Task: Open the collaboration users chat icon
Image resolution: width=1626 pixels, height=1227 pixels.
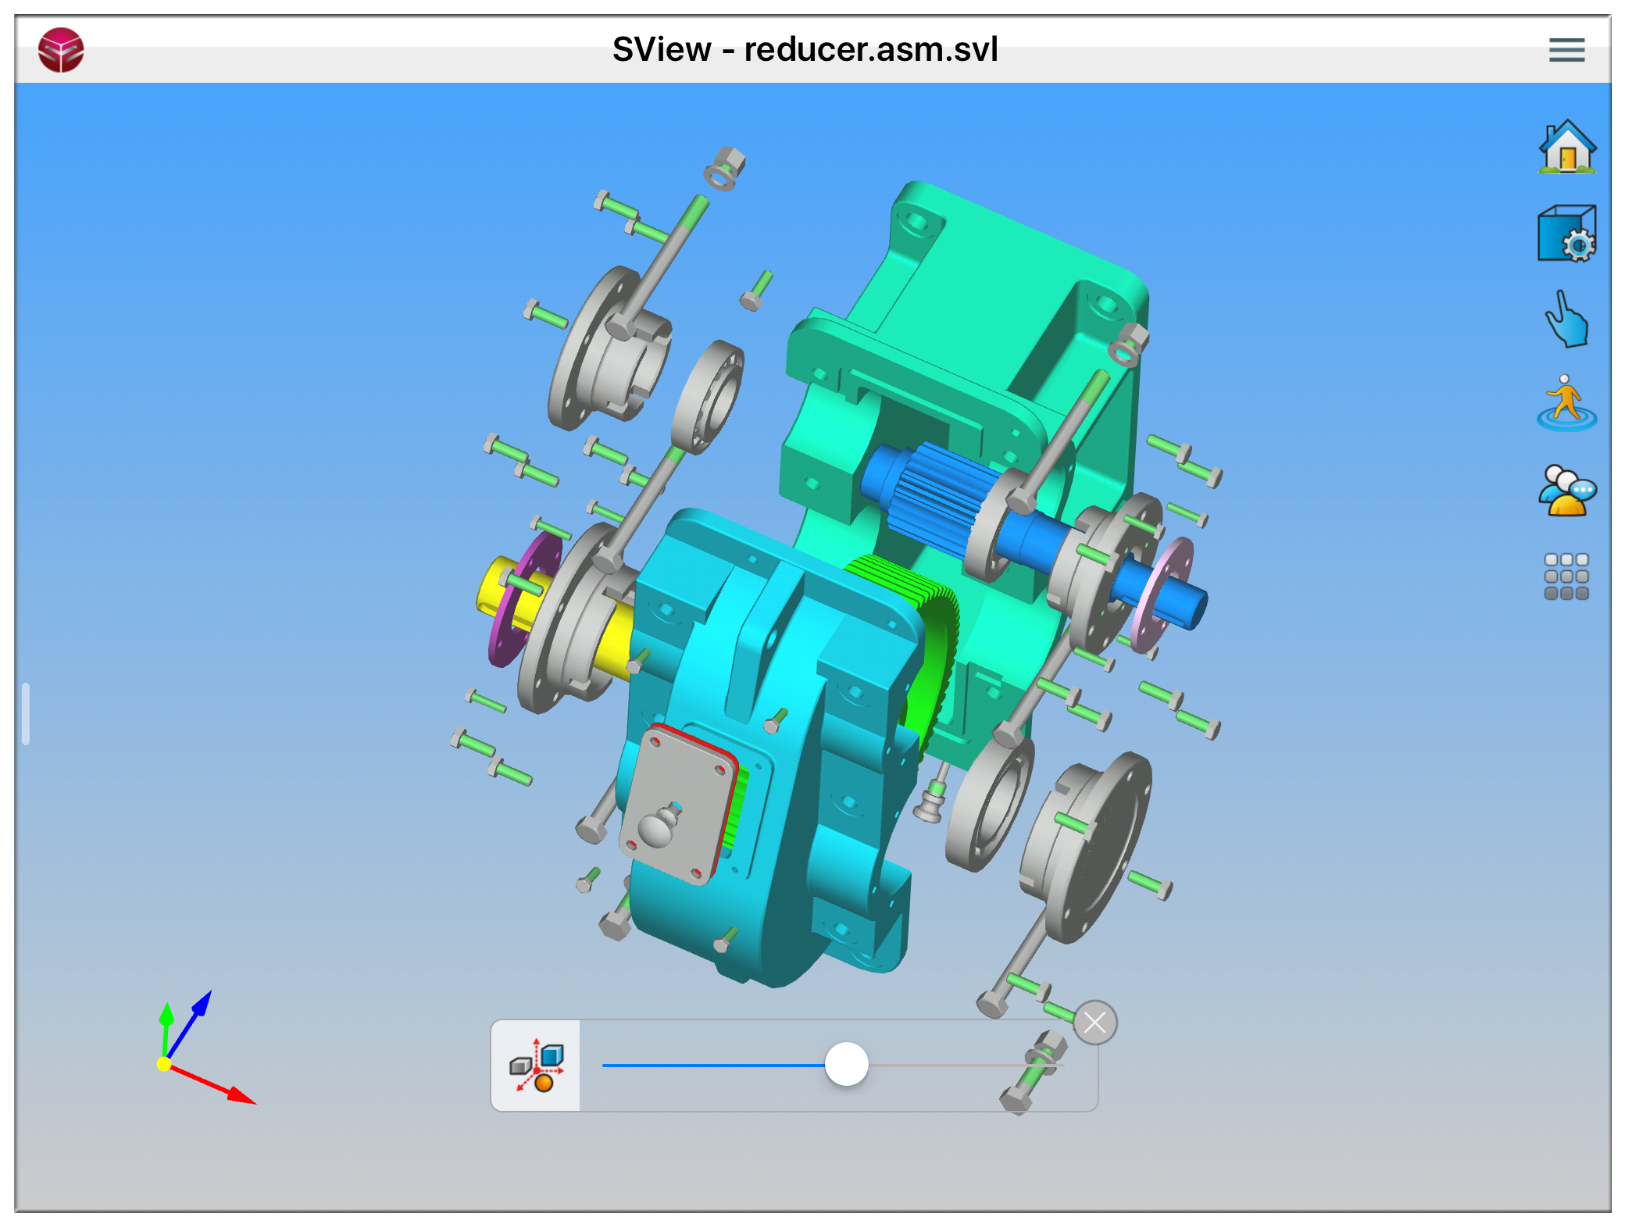Action: [1566, 490]
